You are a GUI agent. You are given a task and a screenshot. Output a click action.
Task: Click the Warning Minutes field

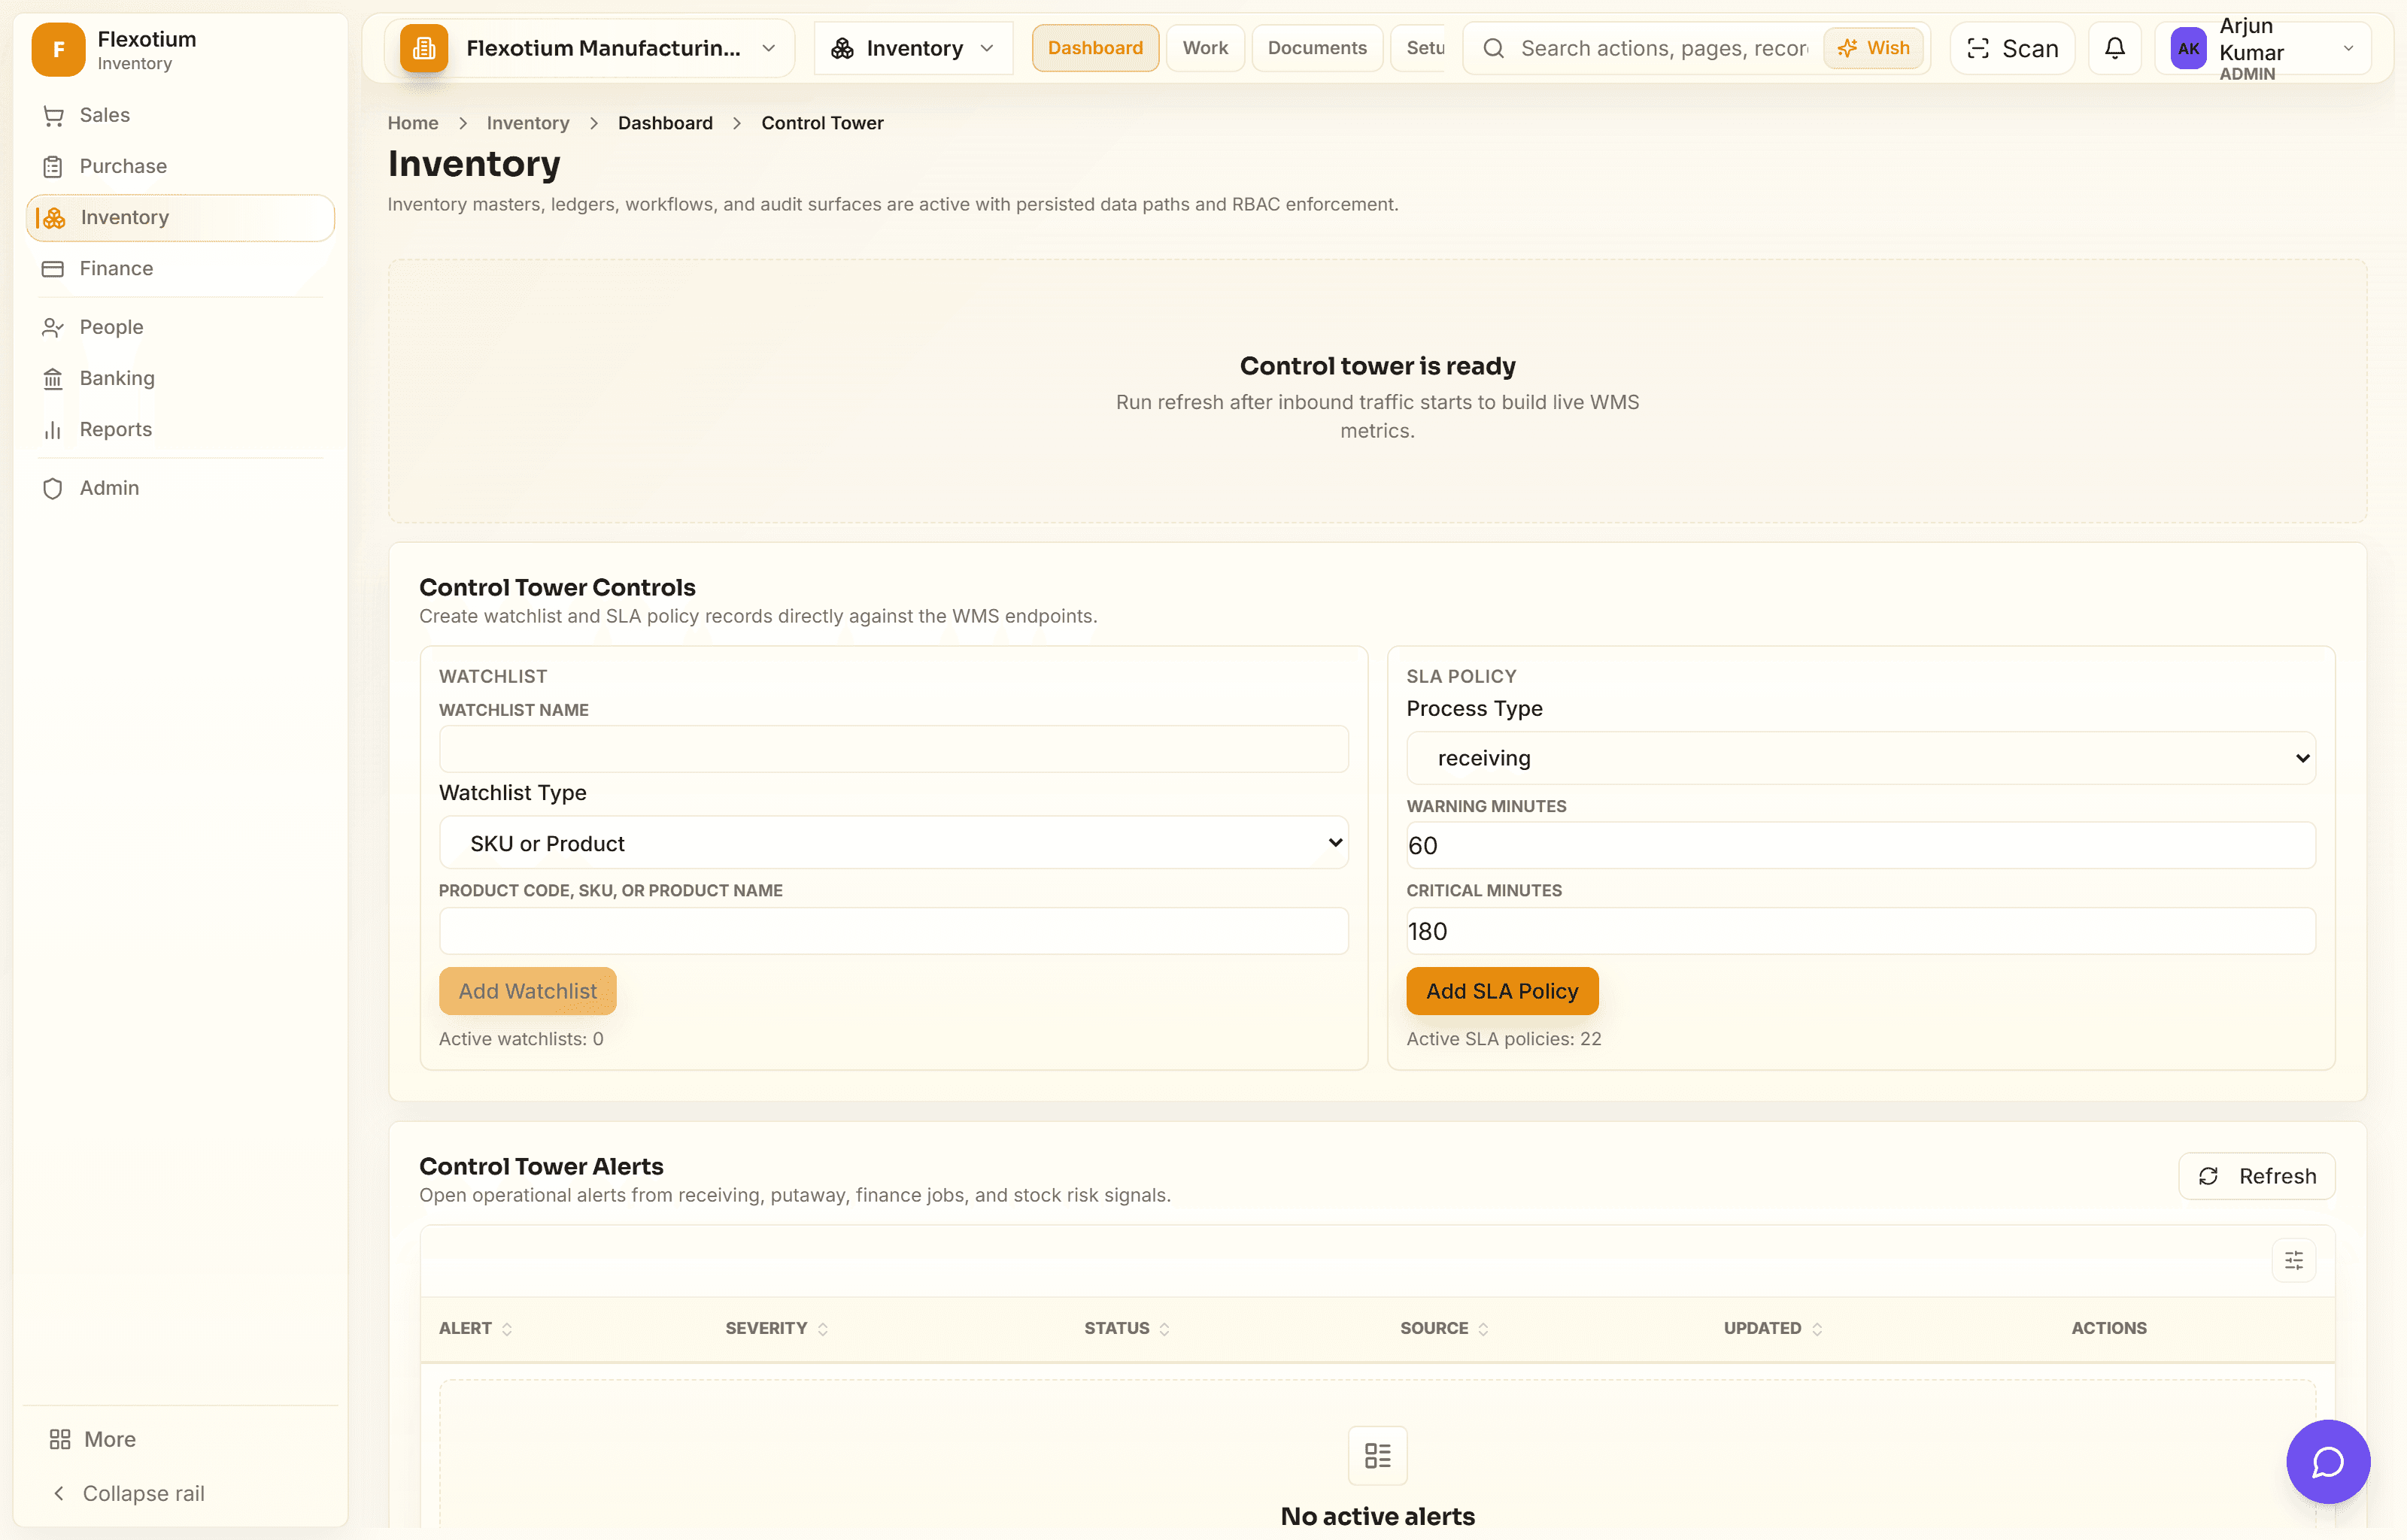1861,846
